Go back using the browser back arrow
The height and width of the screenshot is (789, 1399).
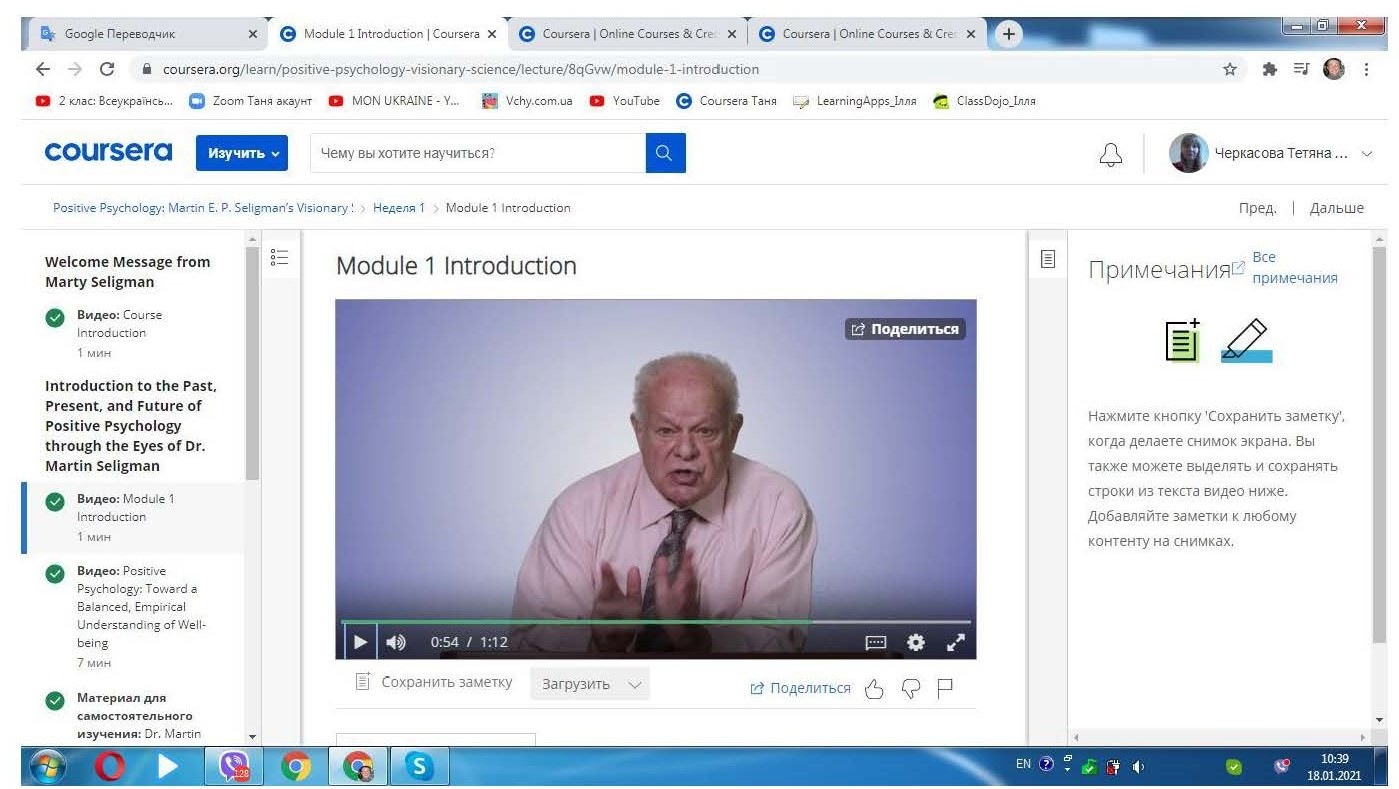(x=42, y=69)
